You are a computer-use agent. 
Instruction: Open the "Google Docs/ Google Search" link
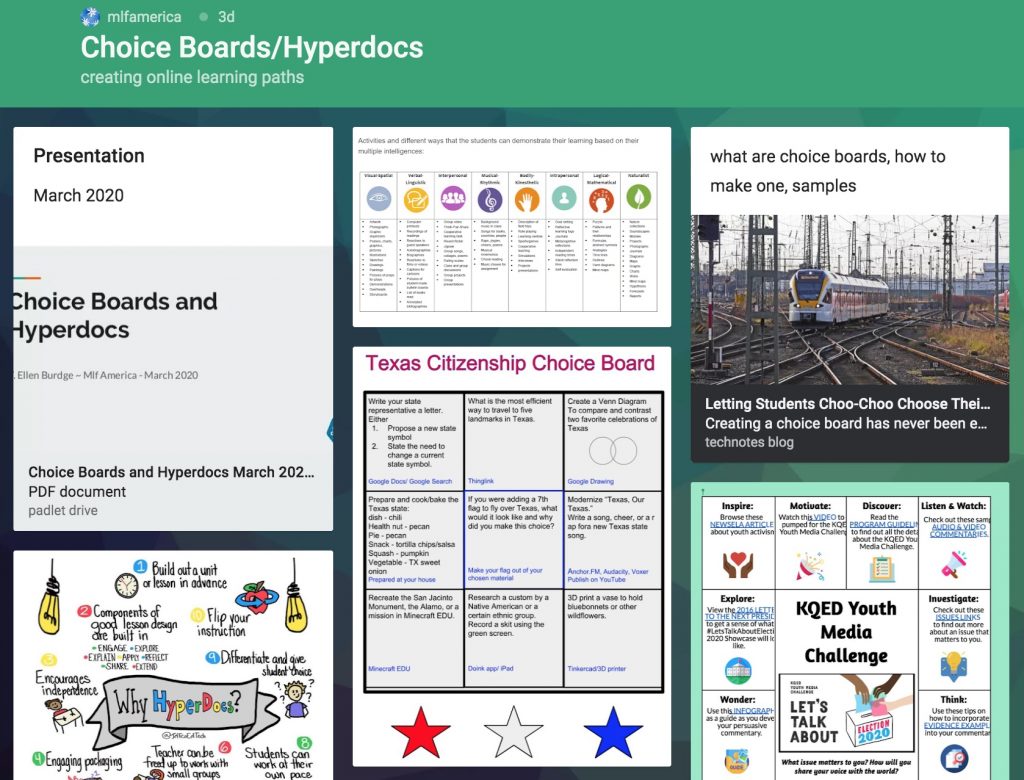click(410, 481)
